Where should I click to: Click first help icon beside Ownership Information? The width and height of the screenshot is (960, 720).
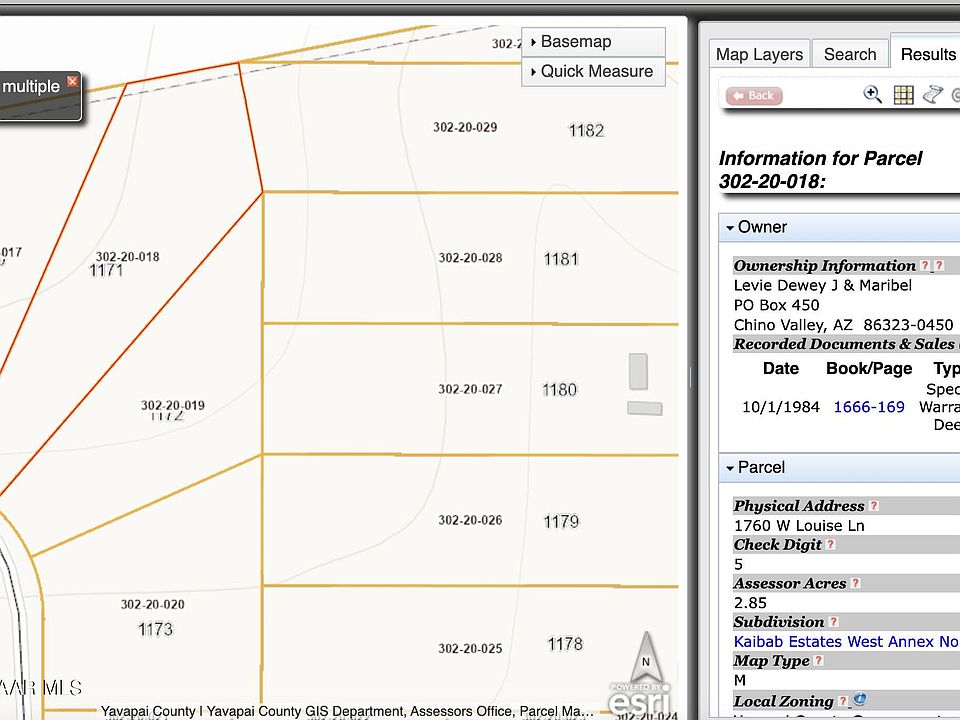pos(925,265)
